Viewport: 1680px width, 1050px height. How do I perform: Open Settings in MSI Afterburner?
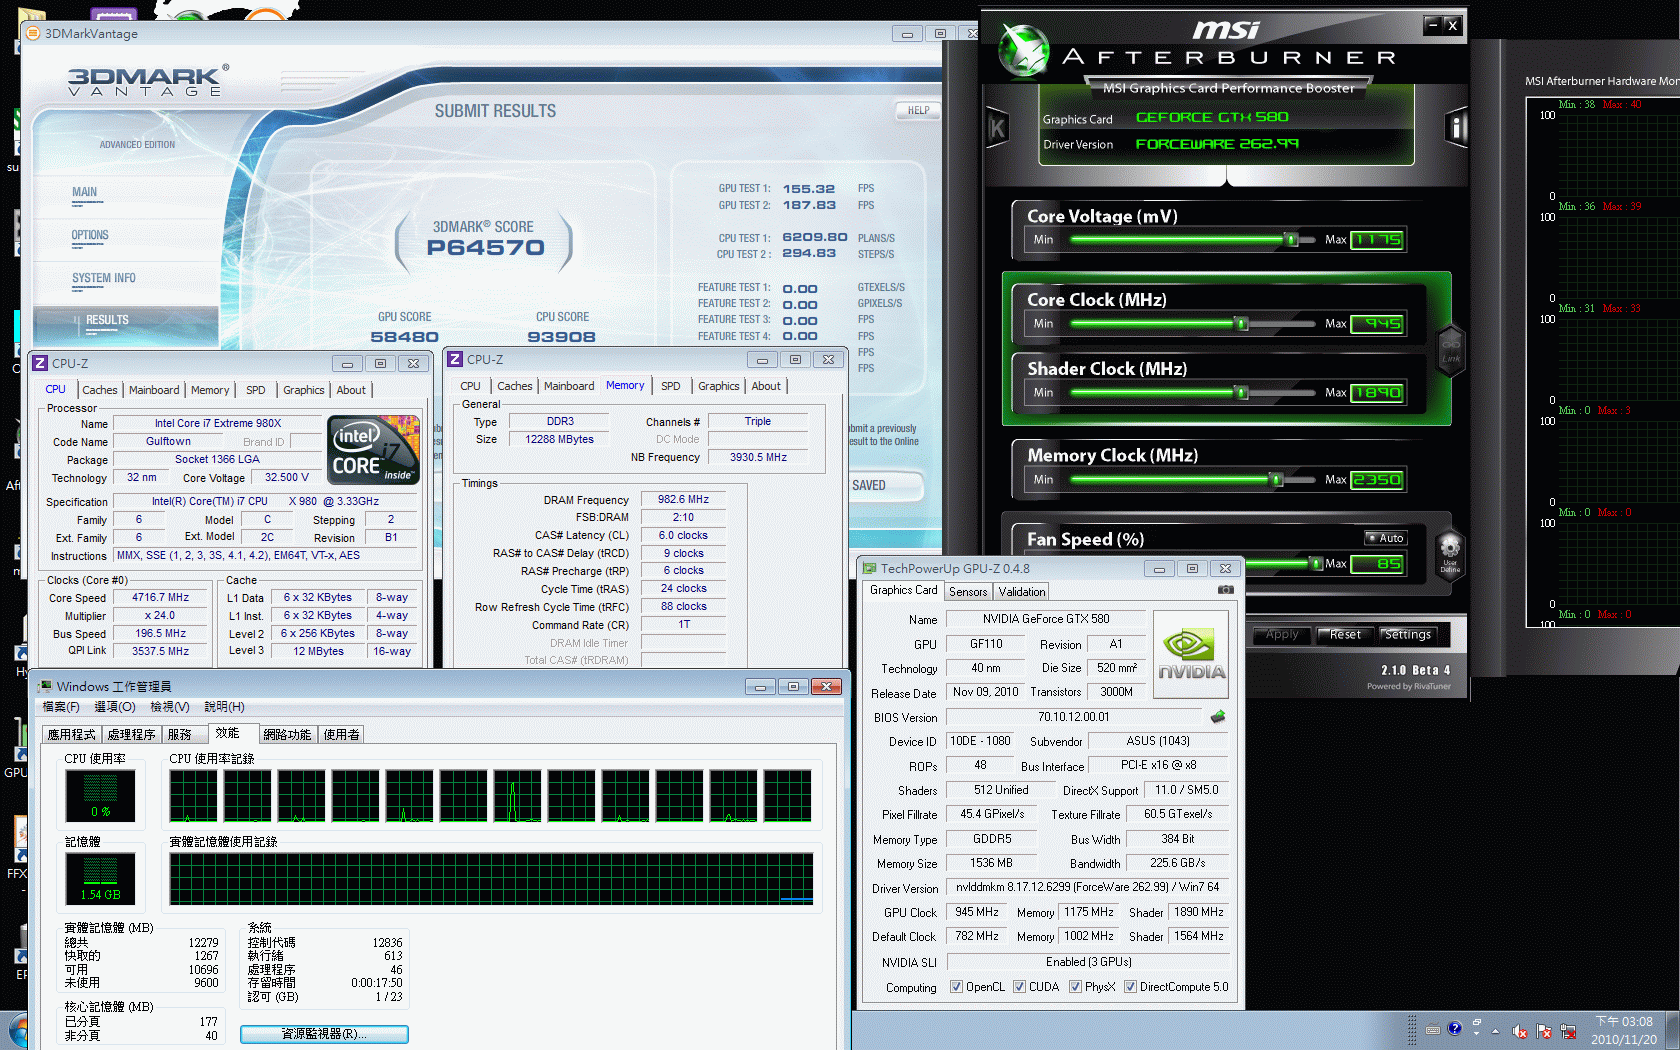point(1407,635)
